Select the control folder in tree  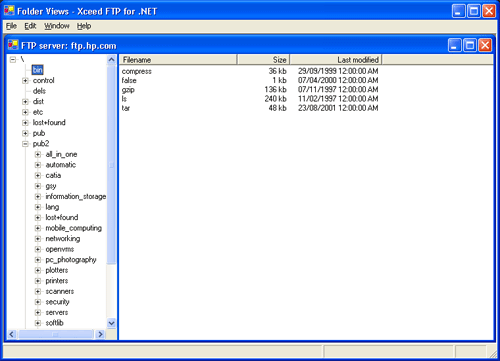tap(44, 81)
